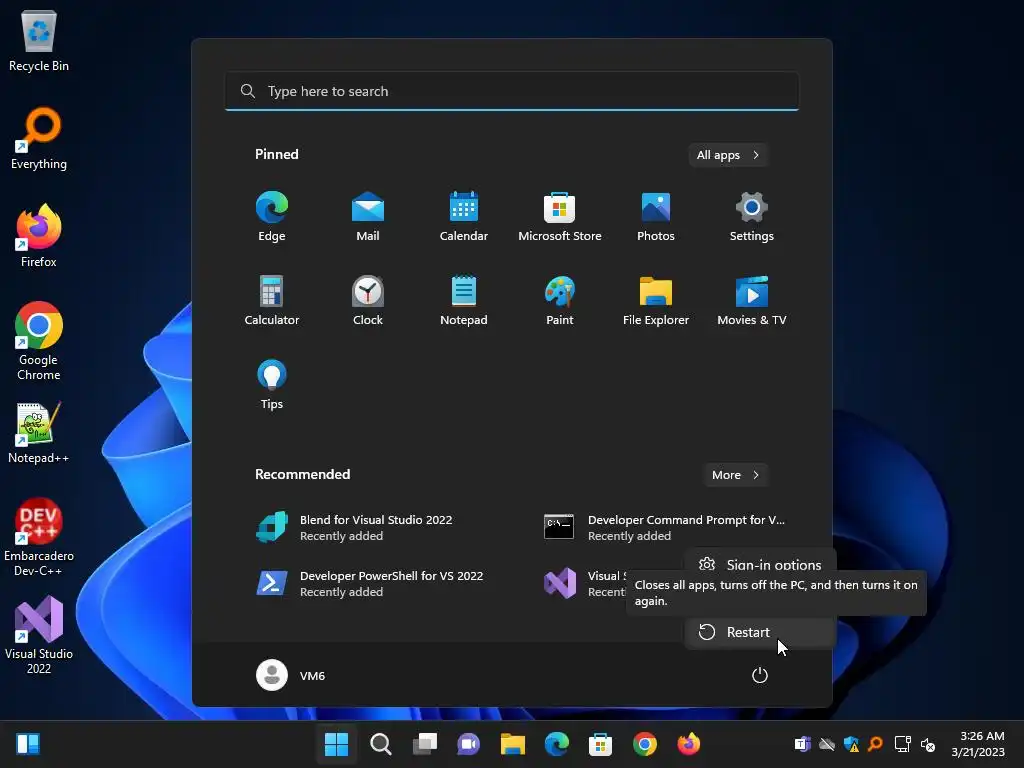This screenshot has width=1024, height=768.
Task: Select the Google Chrome desktop shortcut
Action: [x=39, y=341]
